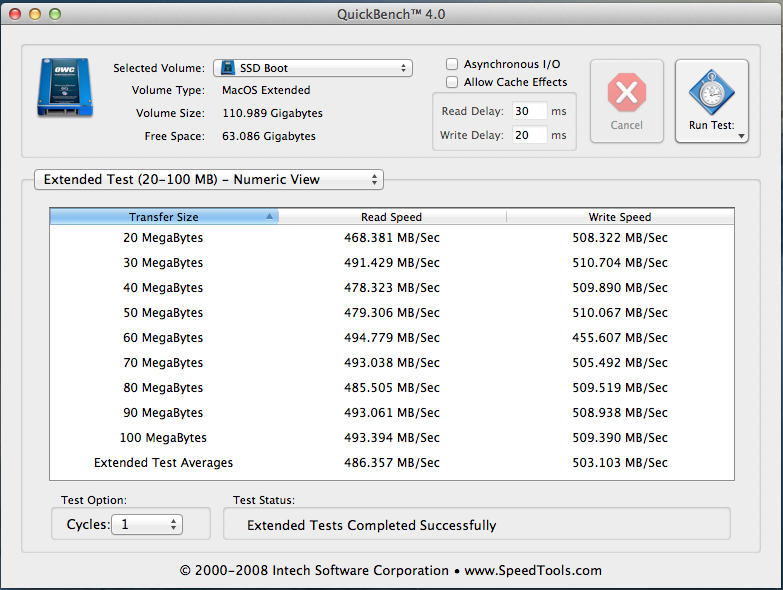Click write speed 510.067 MB/Sec
Viewport: 783px width, 590px height.
[620, 312]
